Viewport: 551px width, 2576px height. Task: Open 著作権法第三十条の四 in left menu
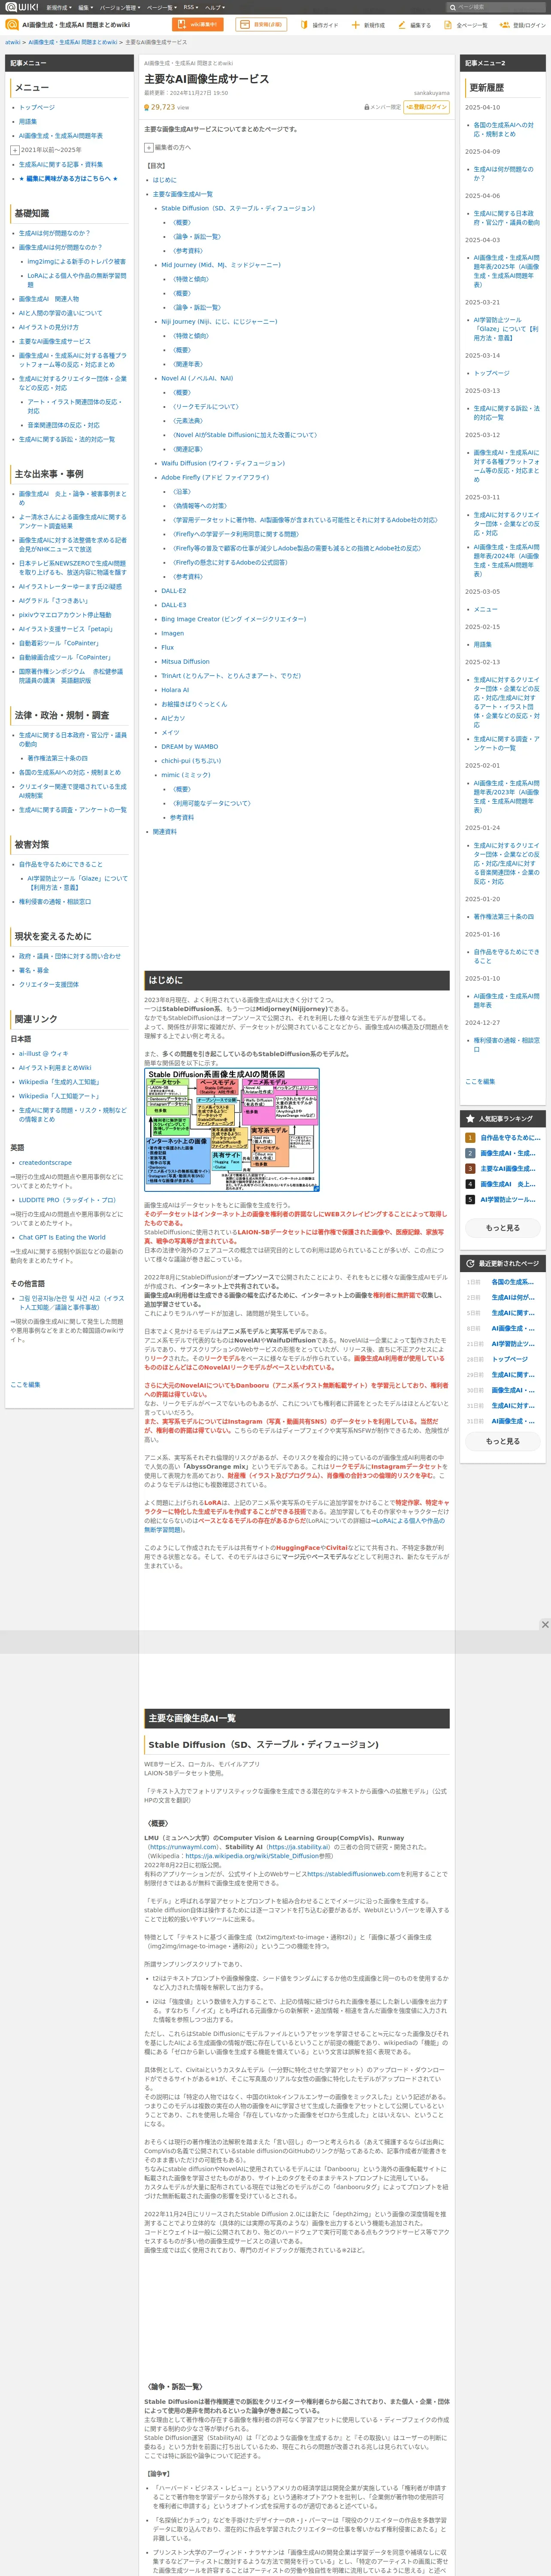pos(57,758)
